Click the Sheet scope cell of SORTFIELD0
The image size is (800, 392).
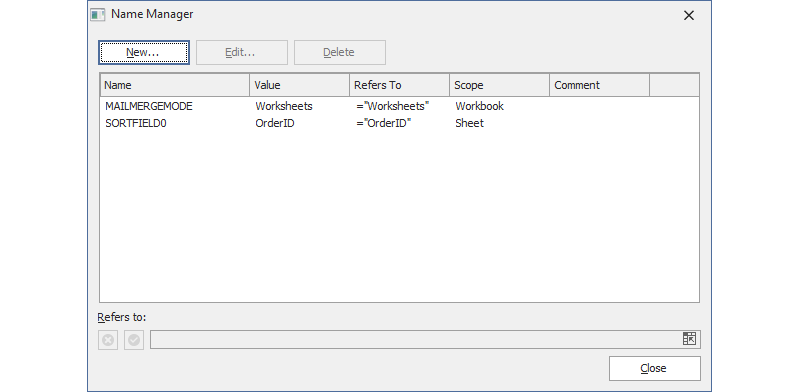[469, 124]
